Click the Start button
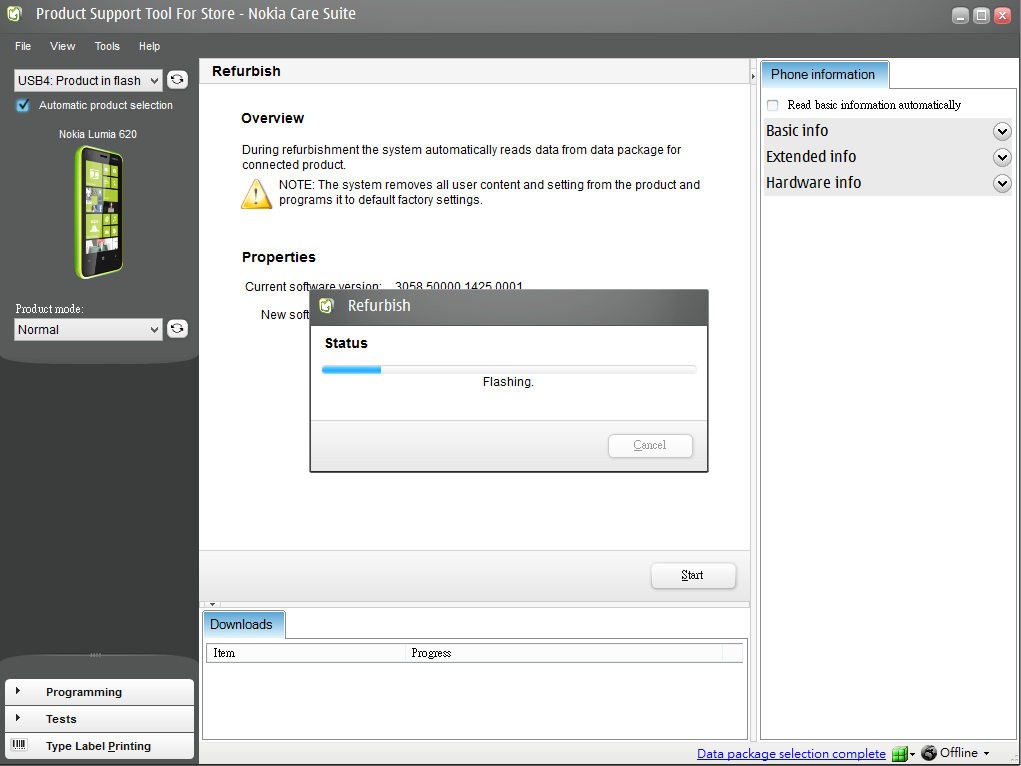Screen dimensions: 1021x766 693,575
